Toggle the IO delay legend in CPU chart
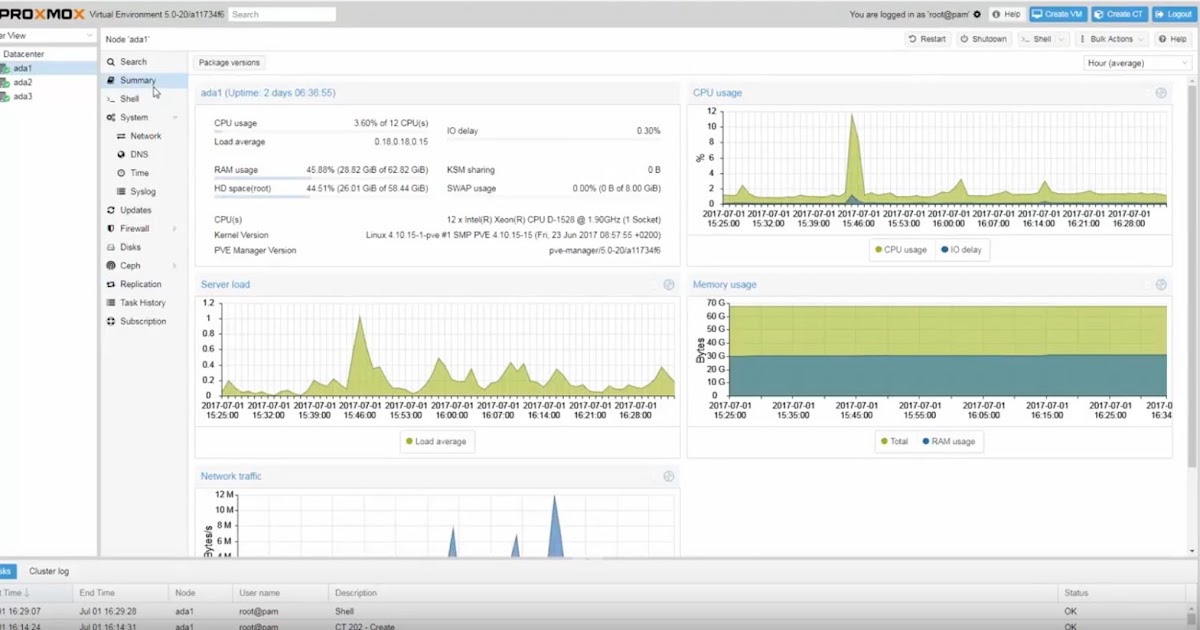The image size is (1200, 630). tap(960, 250)
